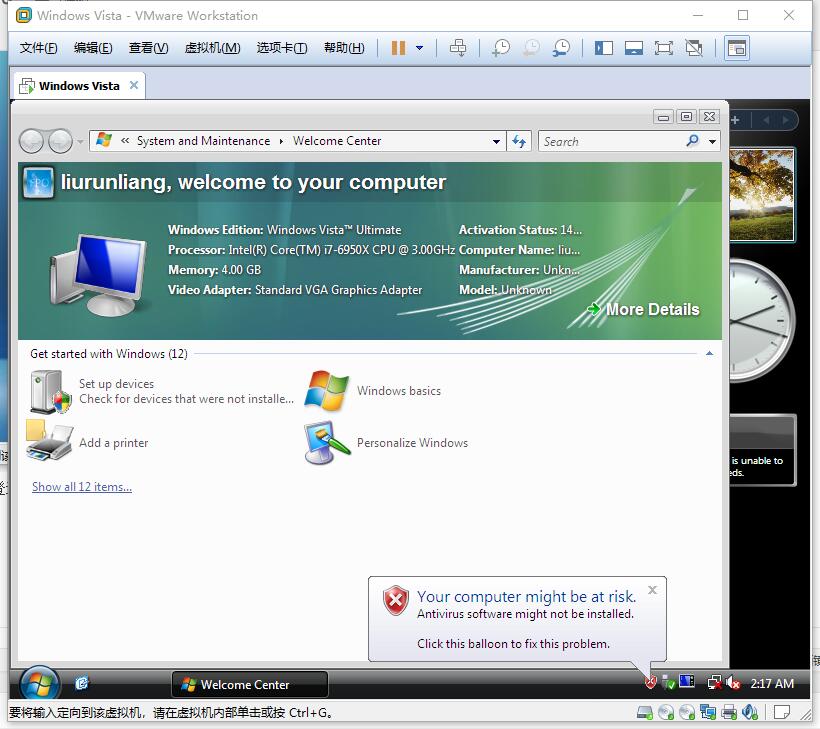
Task: Refresh the Welcome Center address bar
Action: pos(519,141)
